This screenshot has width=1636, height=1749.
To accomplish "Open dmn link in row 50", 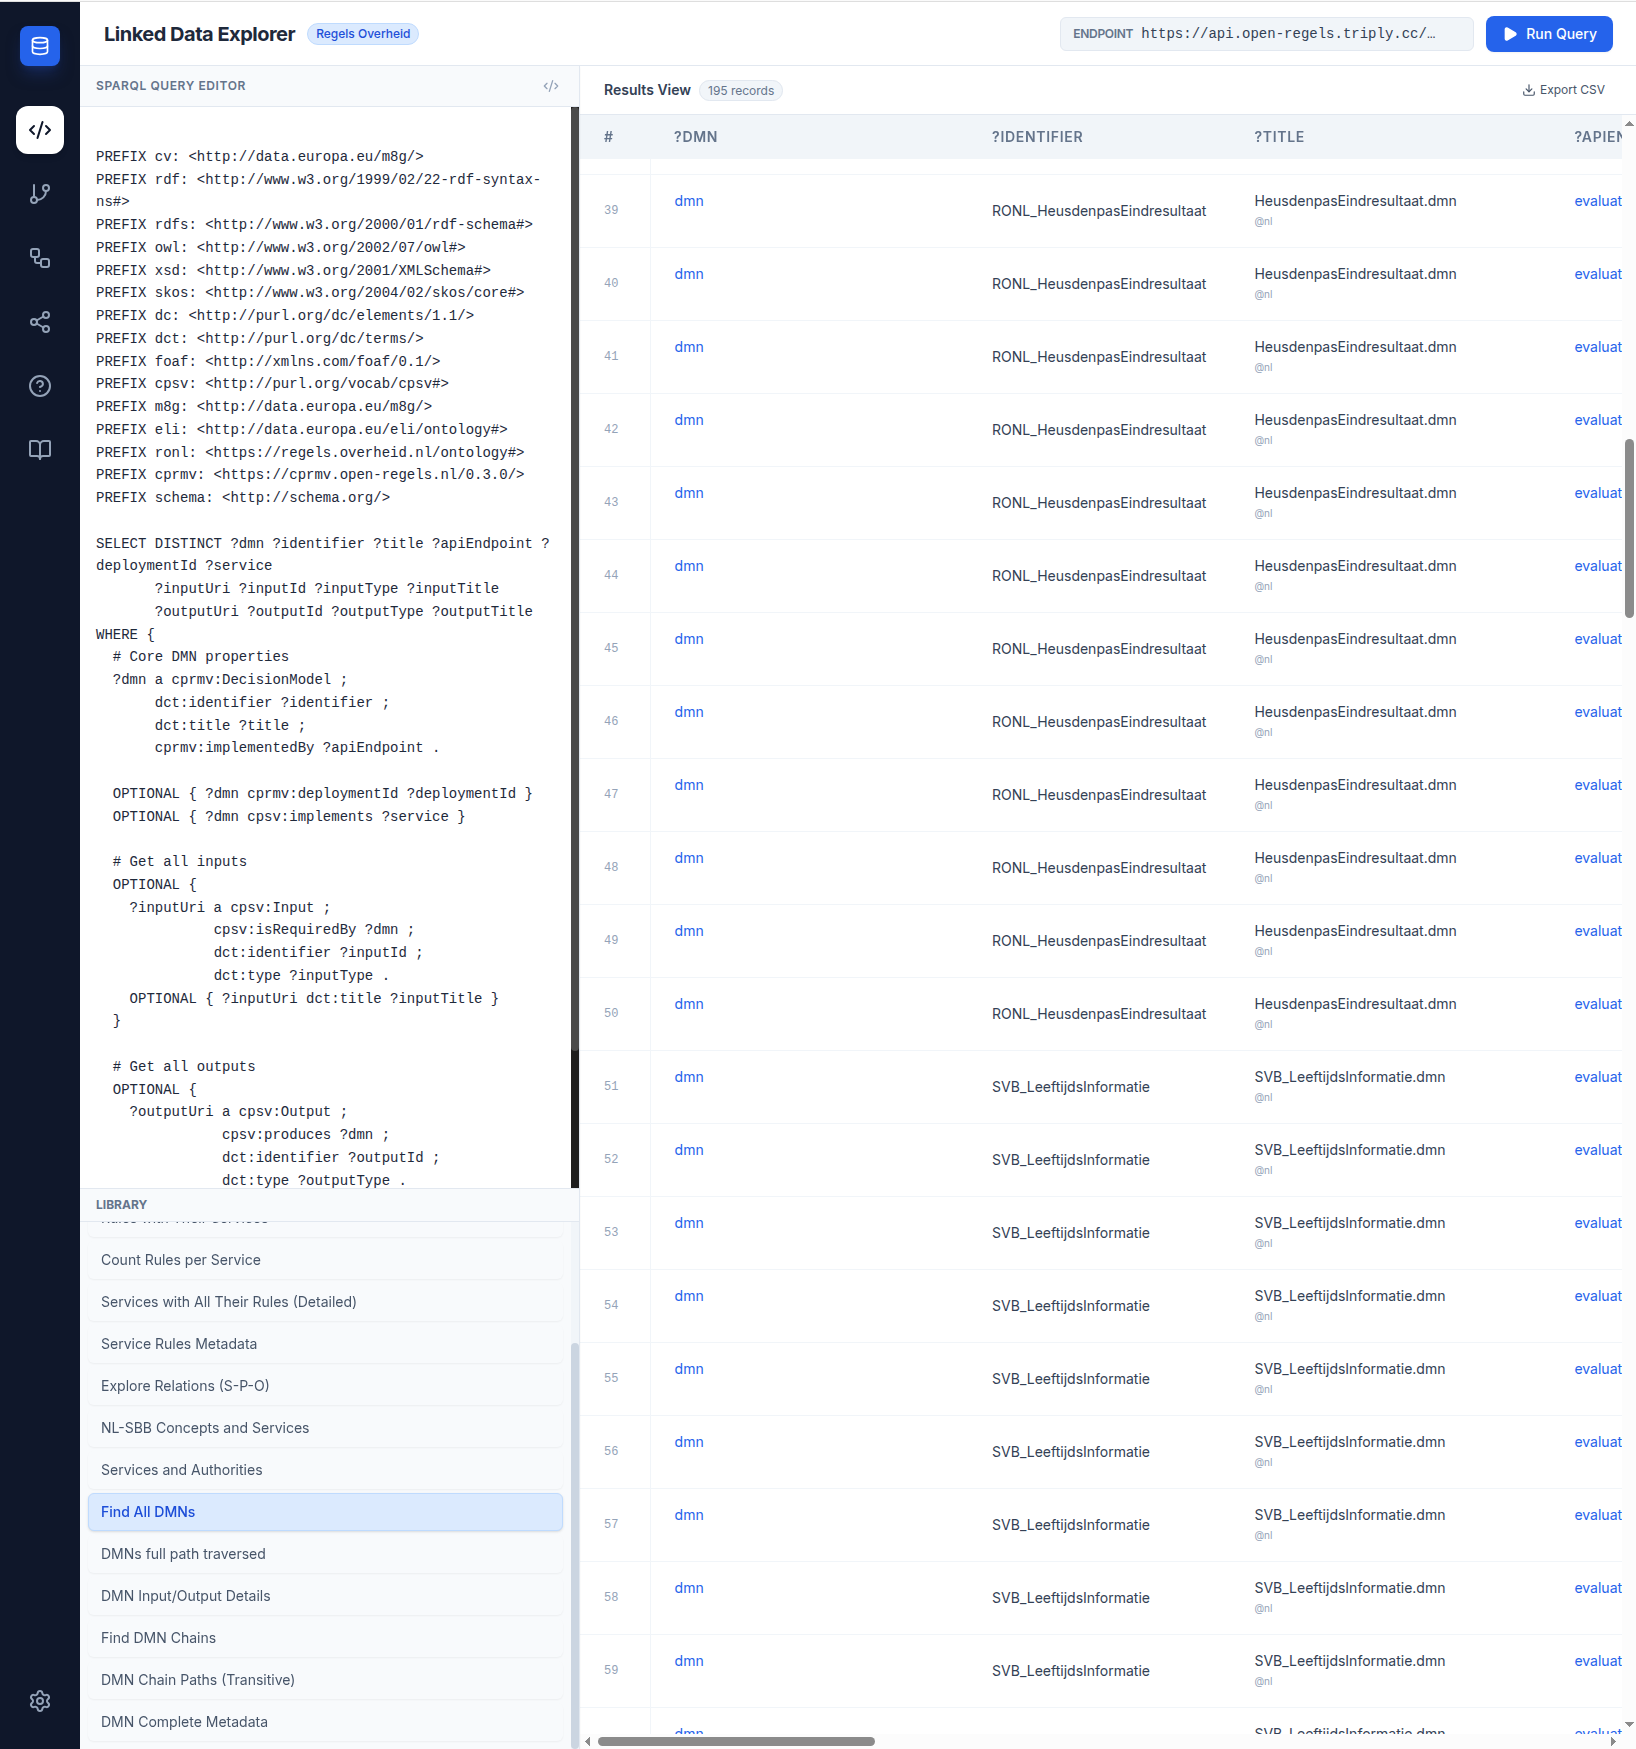I will coord(689,1004).
